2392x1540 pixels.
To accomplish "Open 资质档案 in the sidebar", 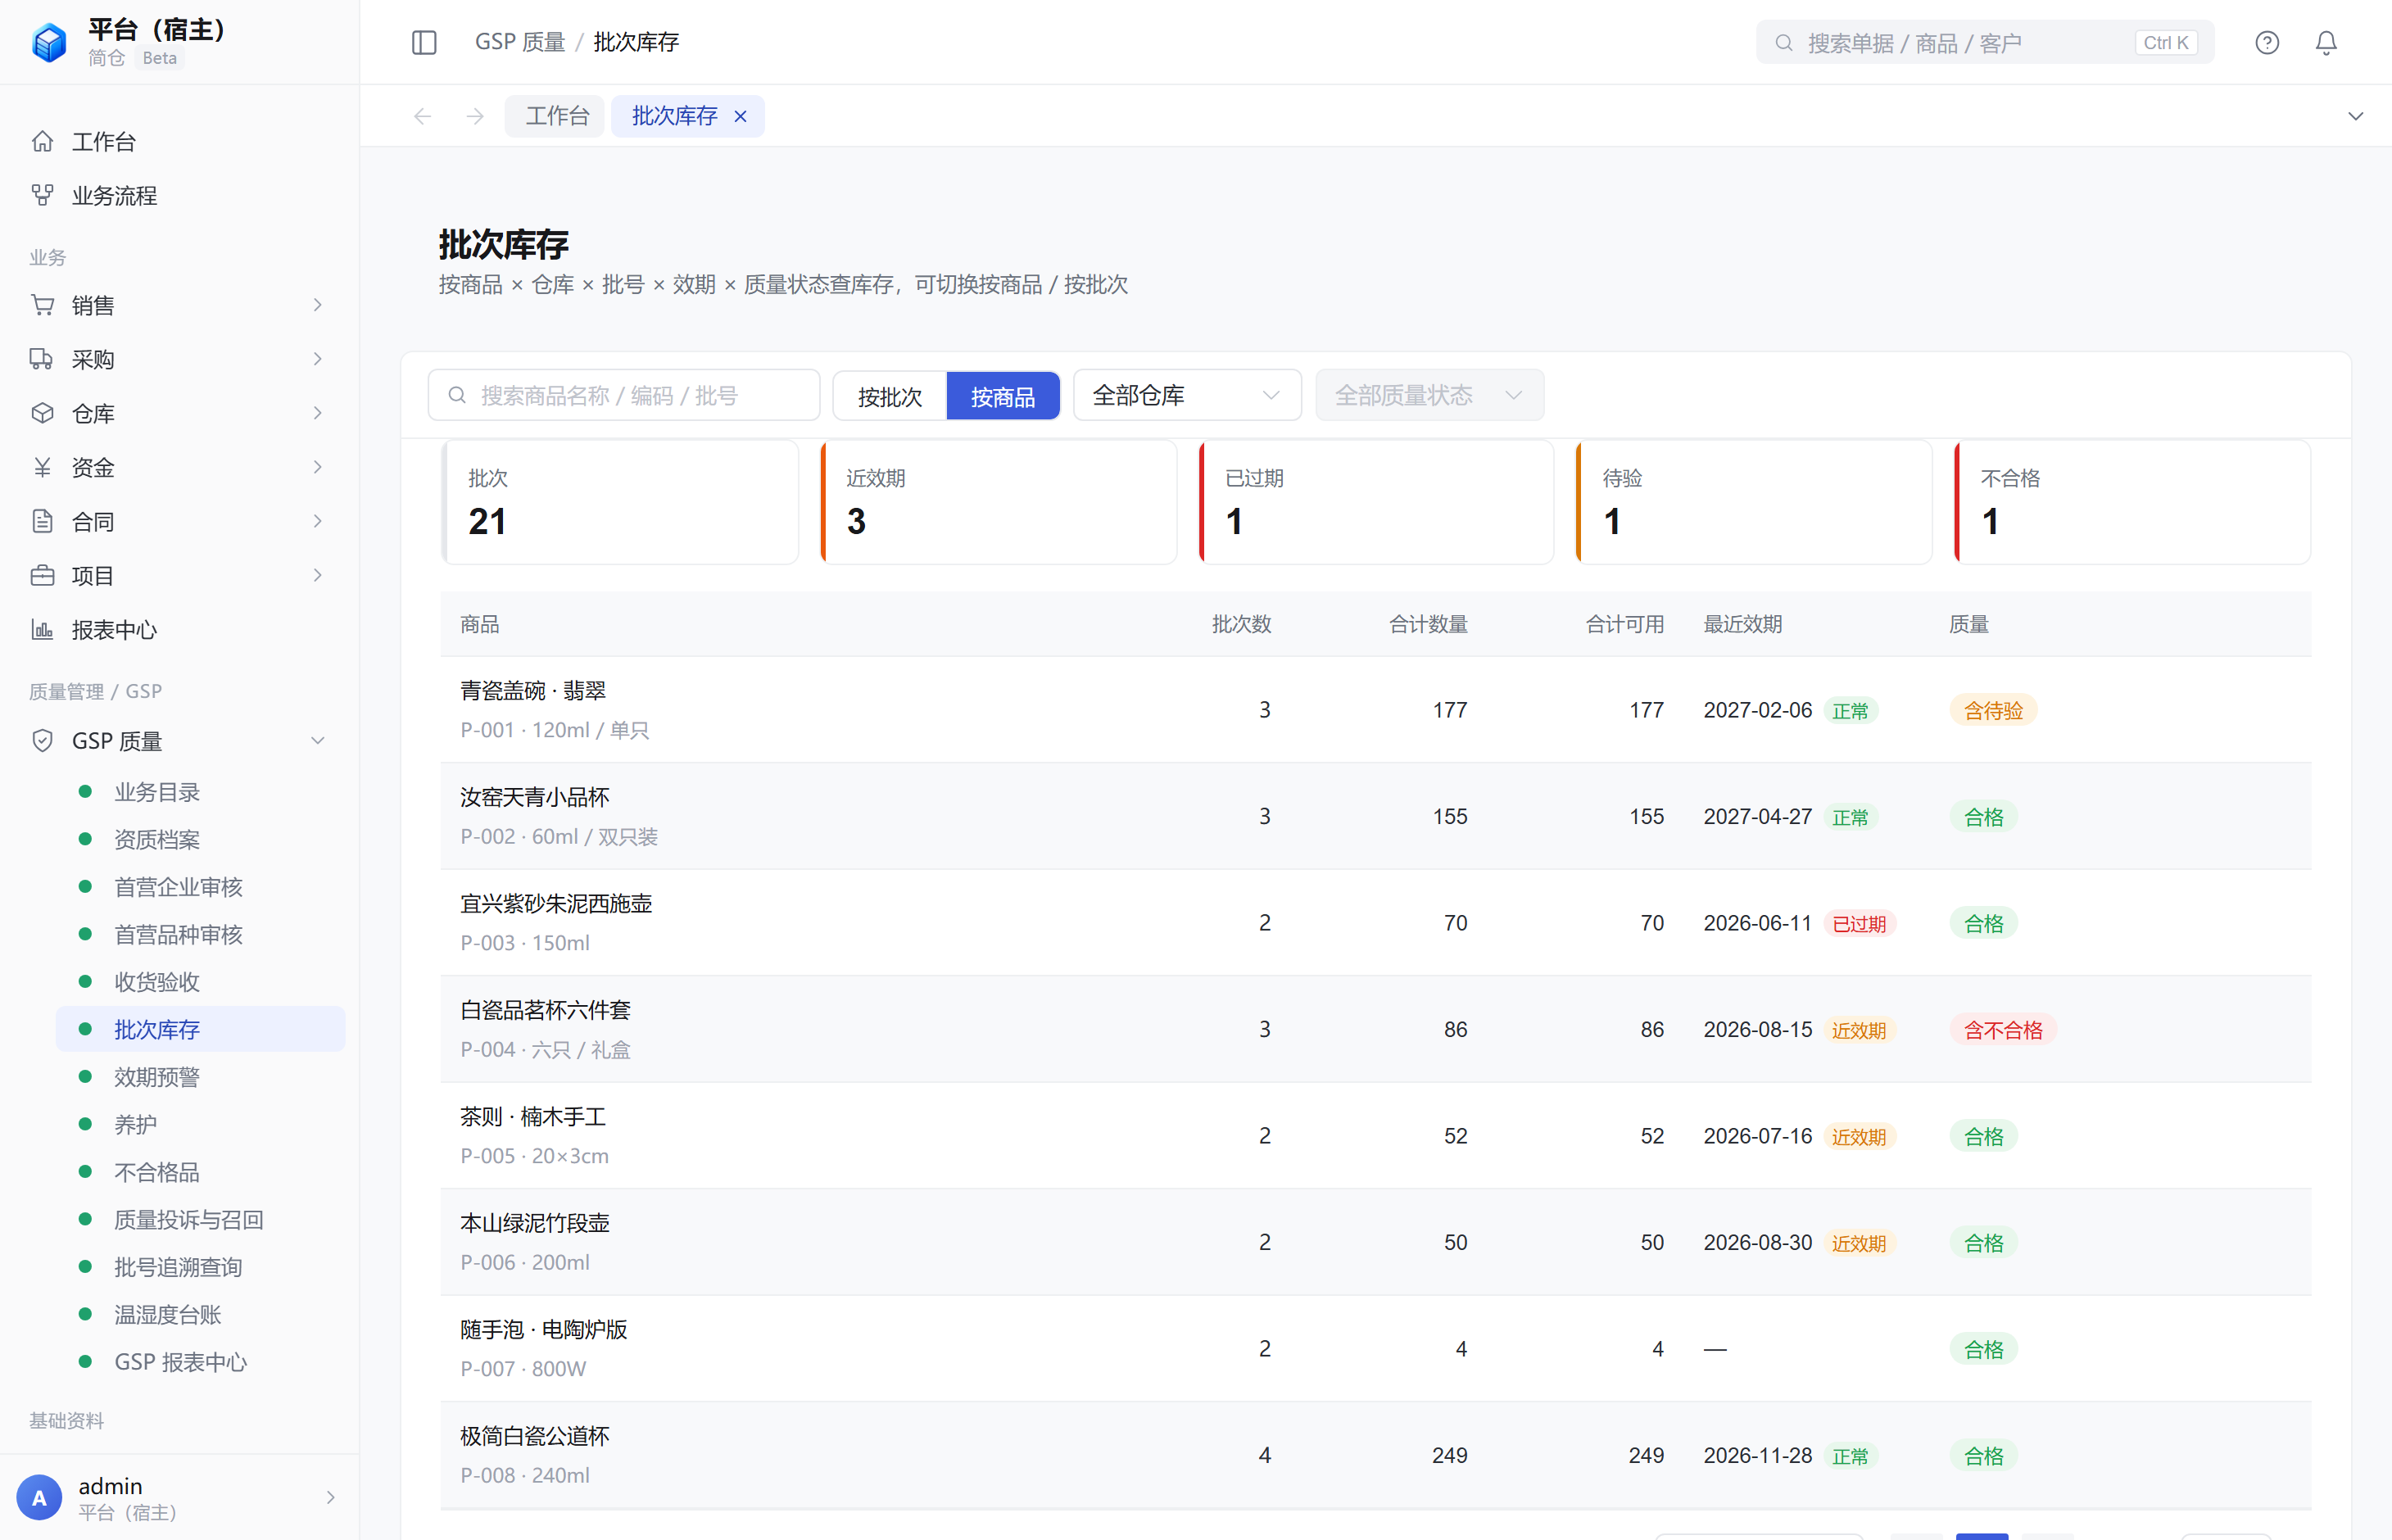I will point(200,839).
